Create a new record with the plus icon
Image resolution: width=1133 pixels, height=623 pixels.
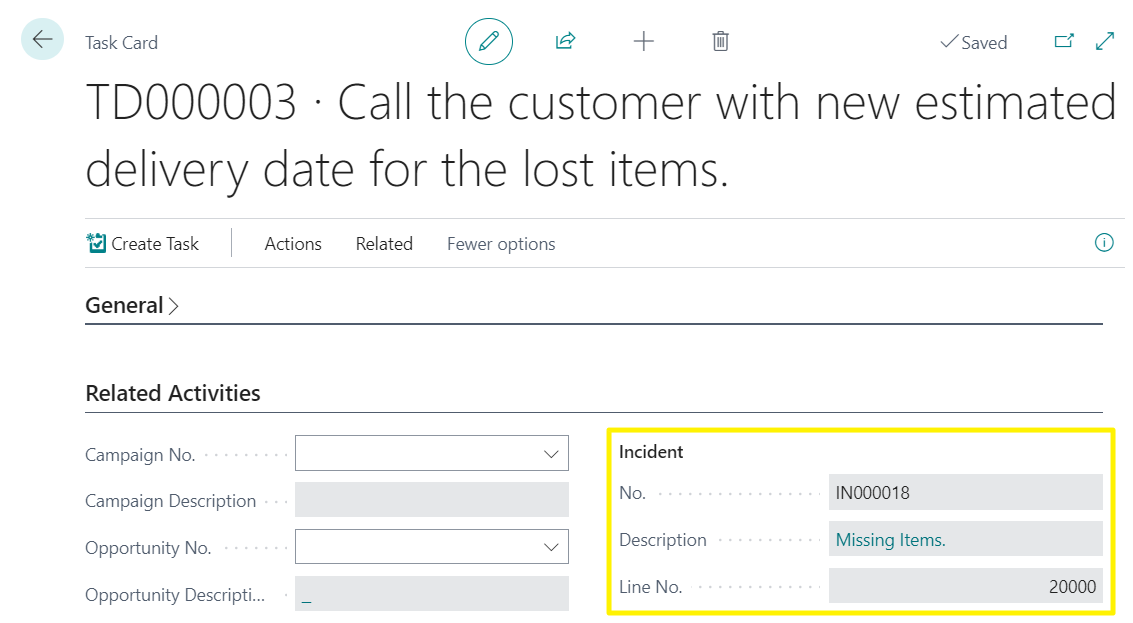(643, 42)
